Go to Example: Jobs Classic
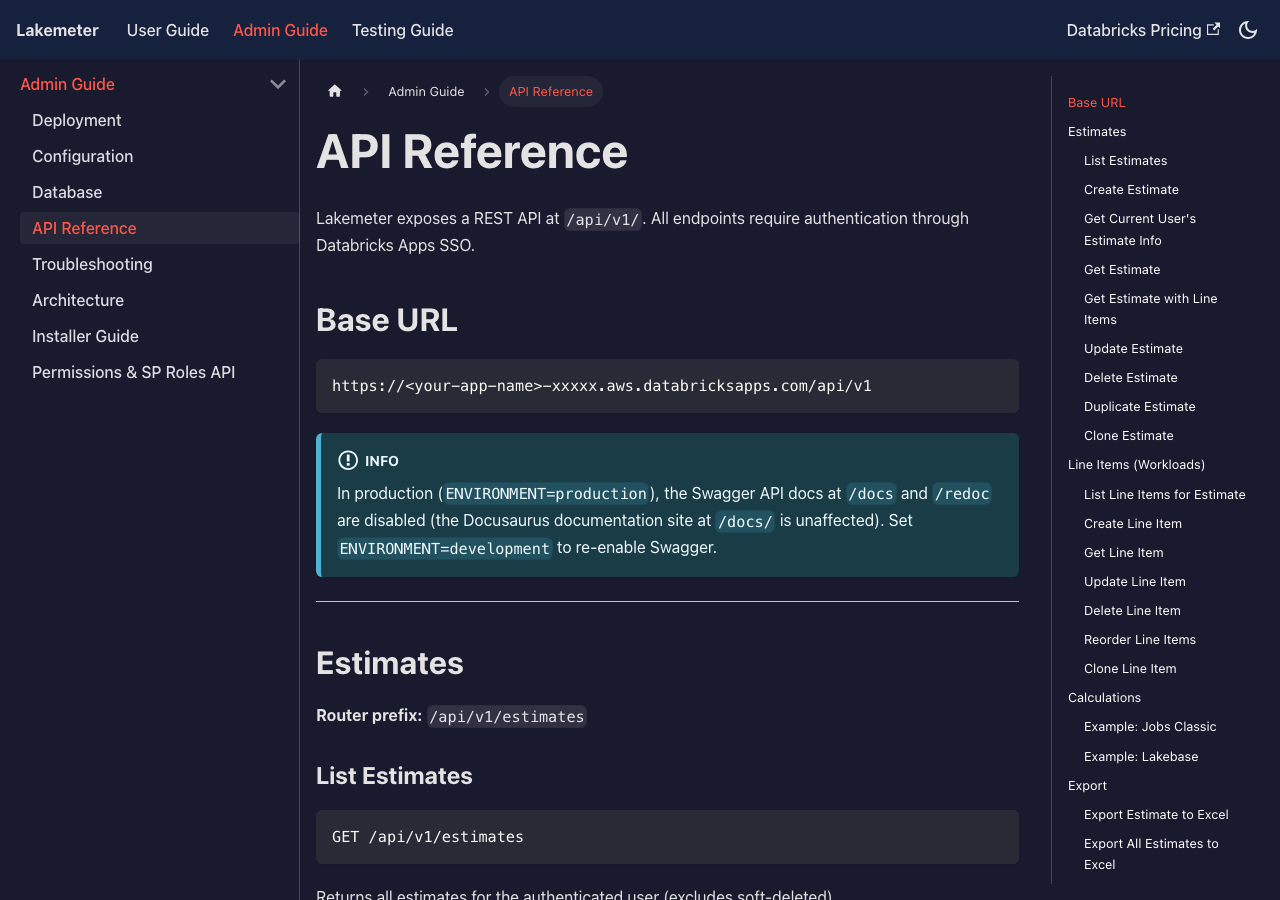Viewport: 1280px width, 900px height. click(x=1150, y=726)
